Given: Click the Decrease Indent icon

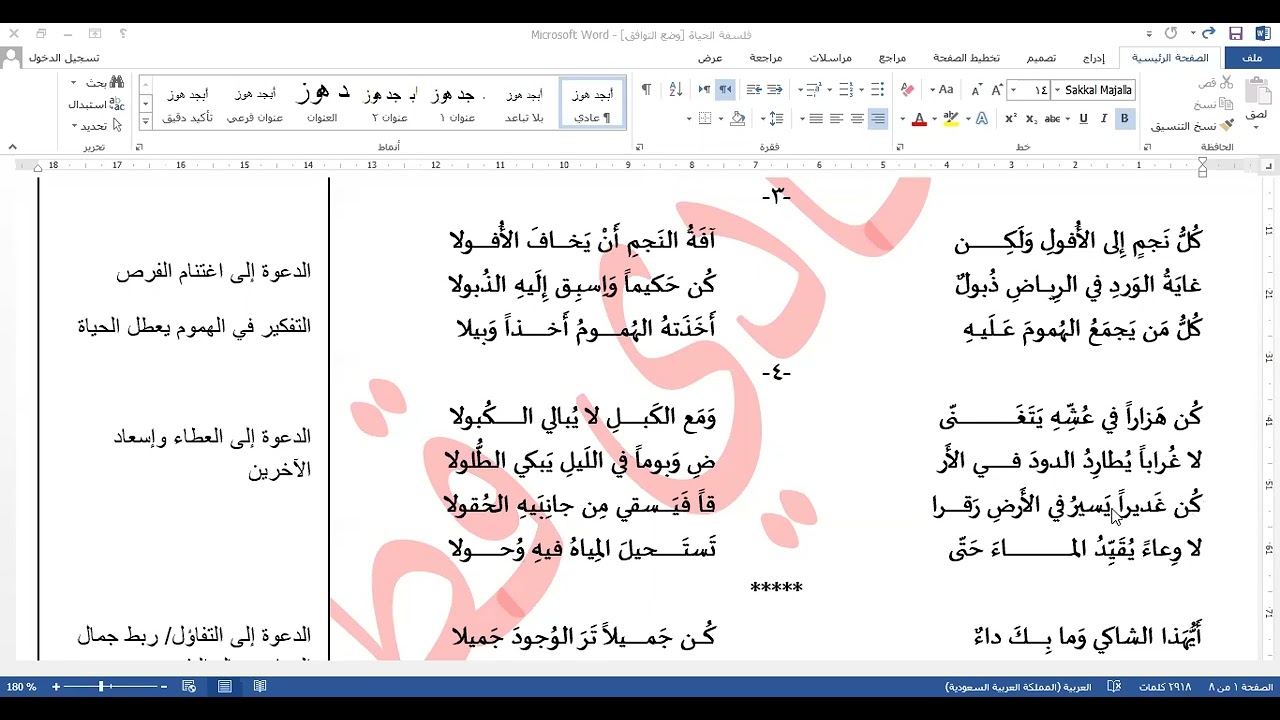Looking at the screenshot, I should (774, 90).
